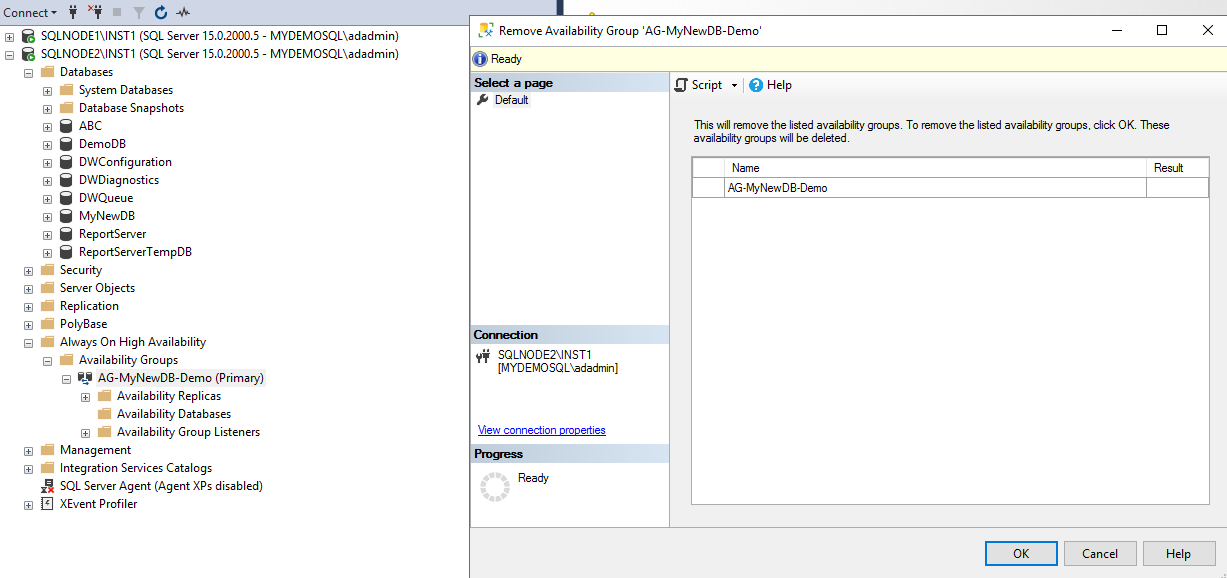This screenshot has height=578, width=1227.
Task: Click the wrench icon beside Default page
Action: [482, 100]
